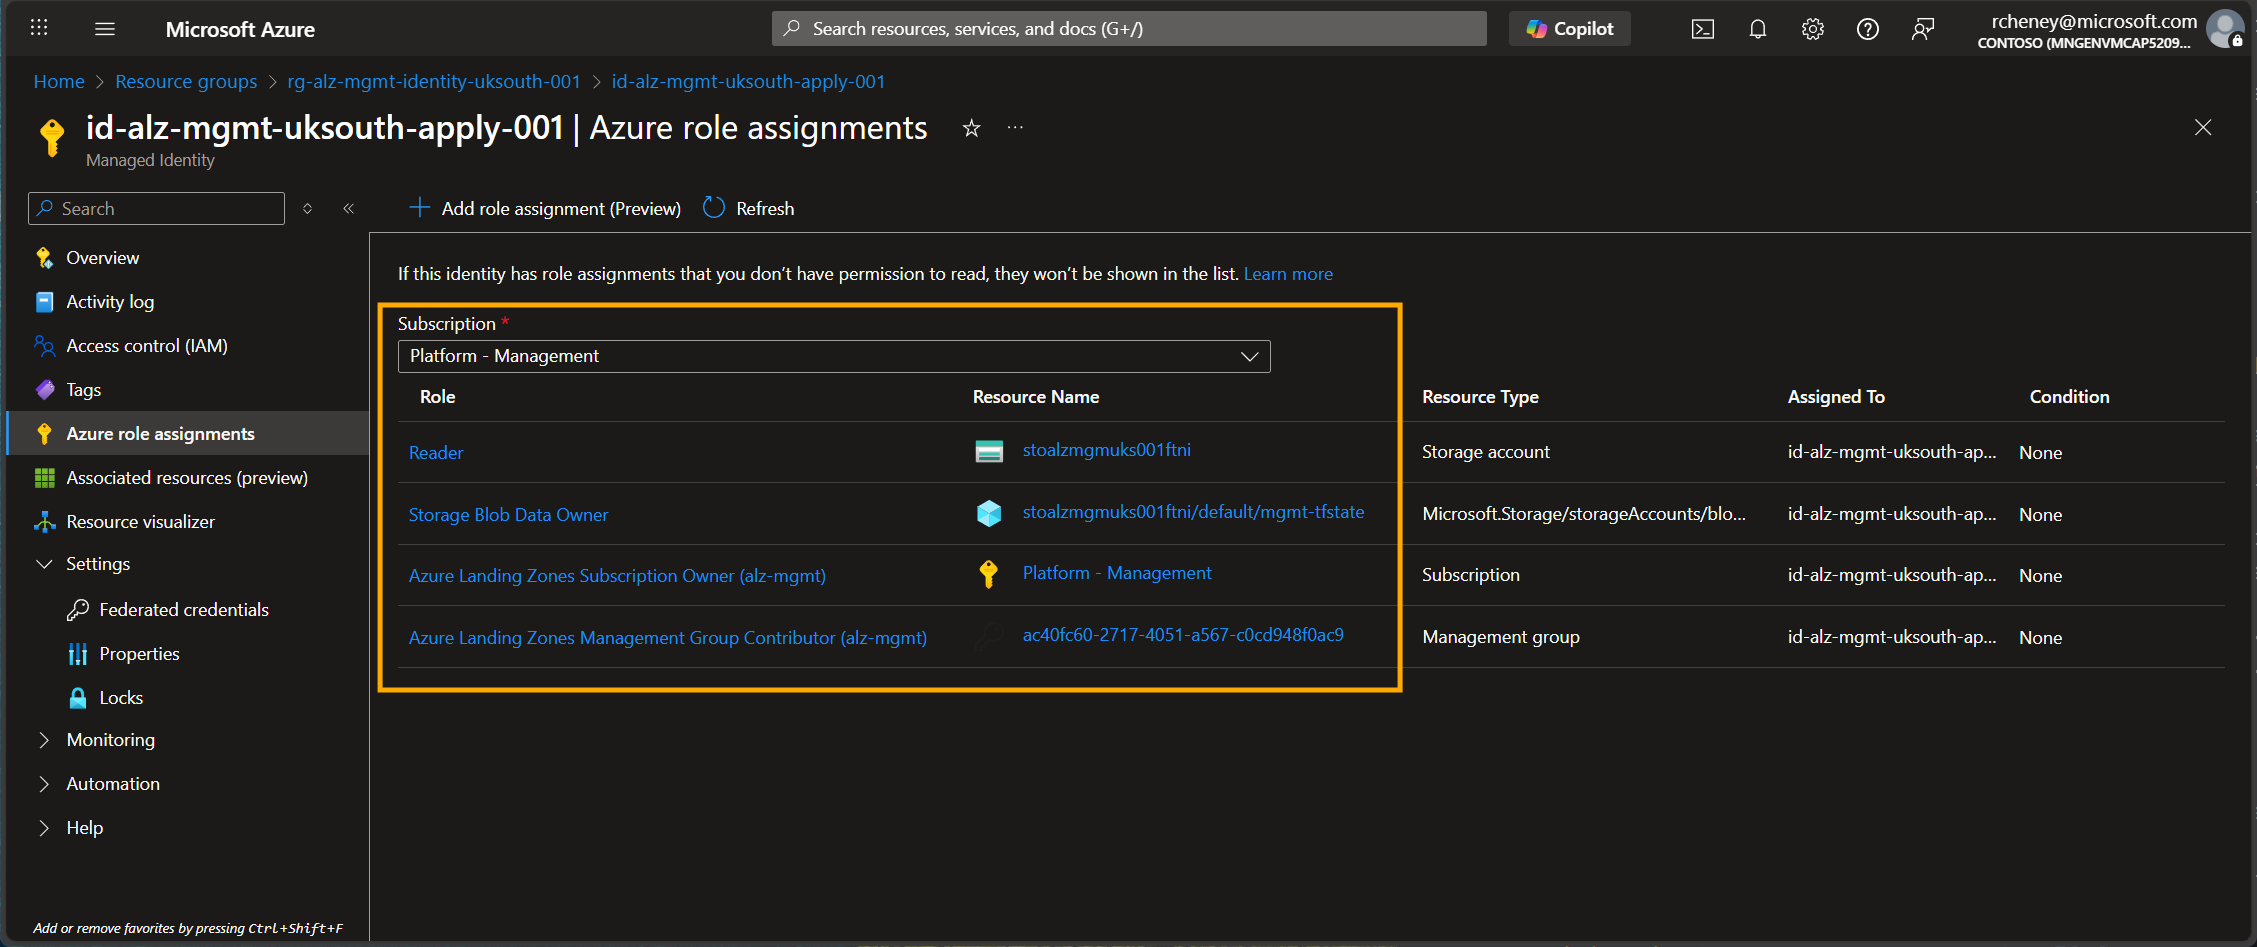Open Copilot from the top bar
Screen dimensions: 2257x947
(x=1568, y=28)
